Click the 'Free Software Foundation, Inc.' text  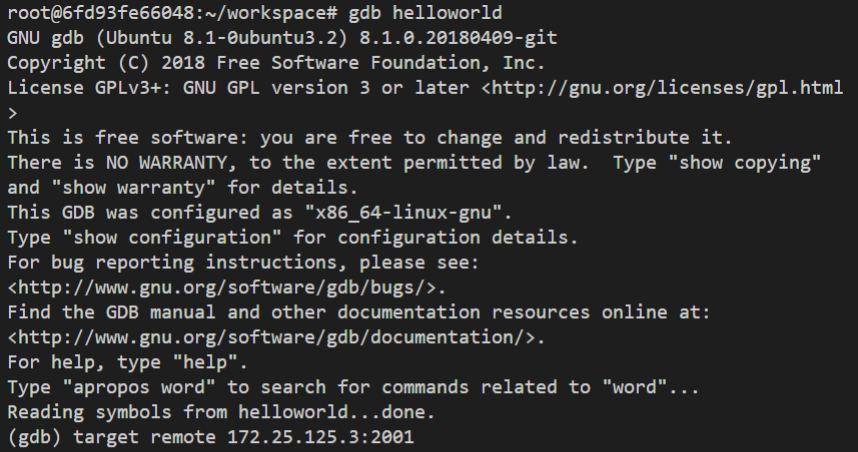click(381, 63)
